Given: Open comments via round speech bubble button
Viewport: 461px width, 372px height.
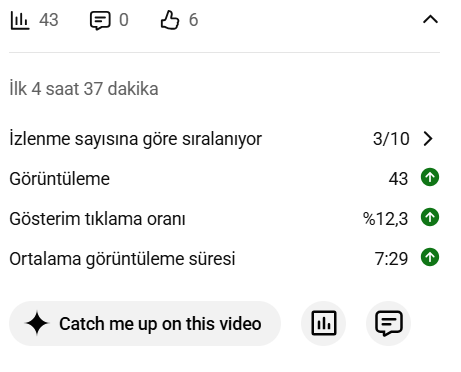Looking at the screenshot, I should pyautogui.click(x=389, y=323).
